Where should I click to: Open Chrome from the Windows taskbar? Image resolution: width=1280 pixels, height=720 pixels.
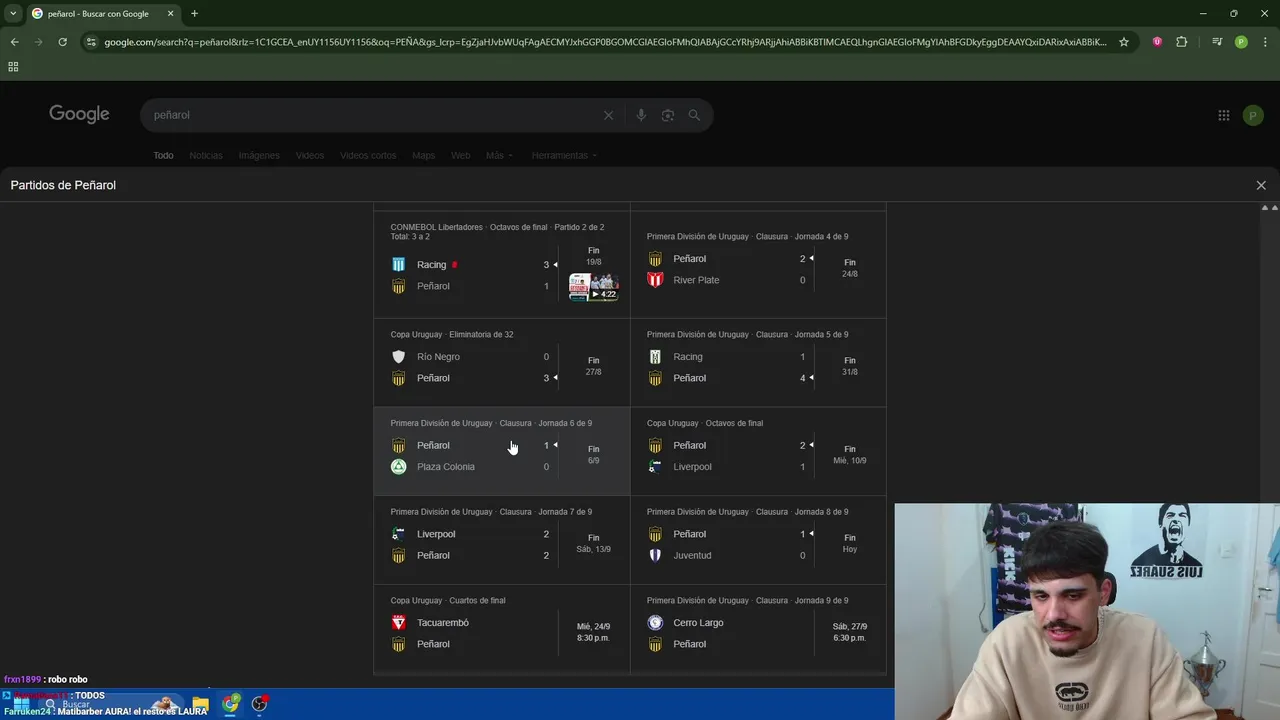tap(231, 704)
